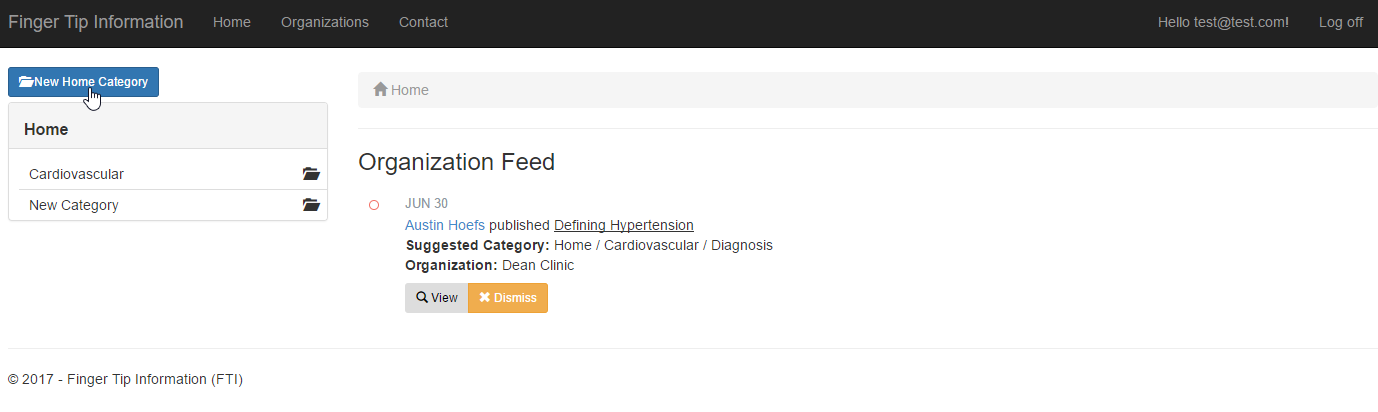
Task: Open the Defining Hypertension article link
Action: click(624, 225)
